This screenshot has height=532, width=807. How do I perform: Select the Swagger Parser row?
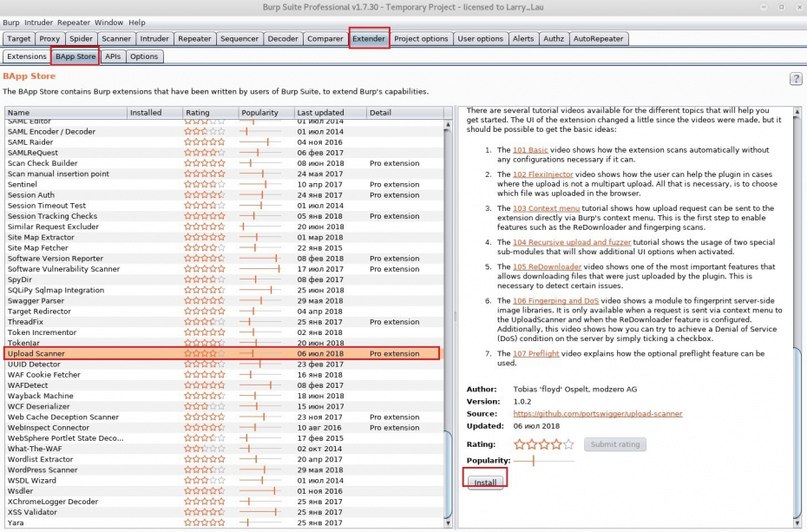(x=223, y=300)
